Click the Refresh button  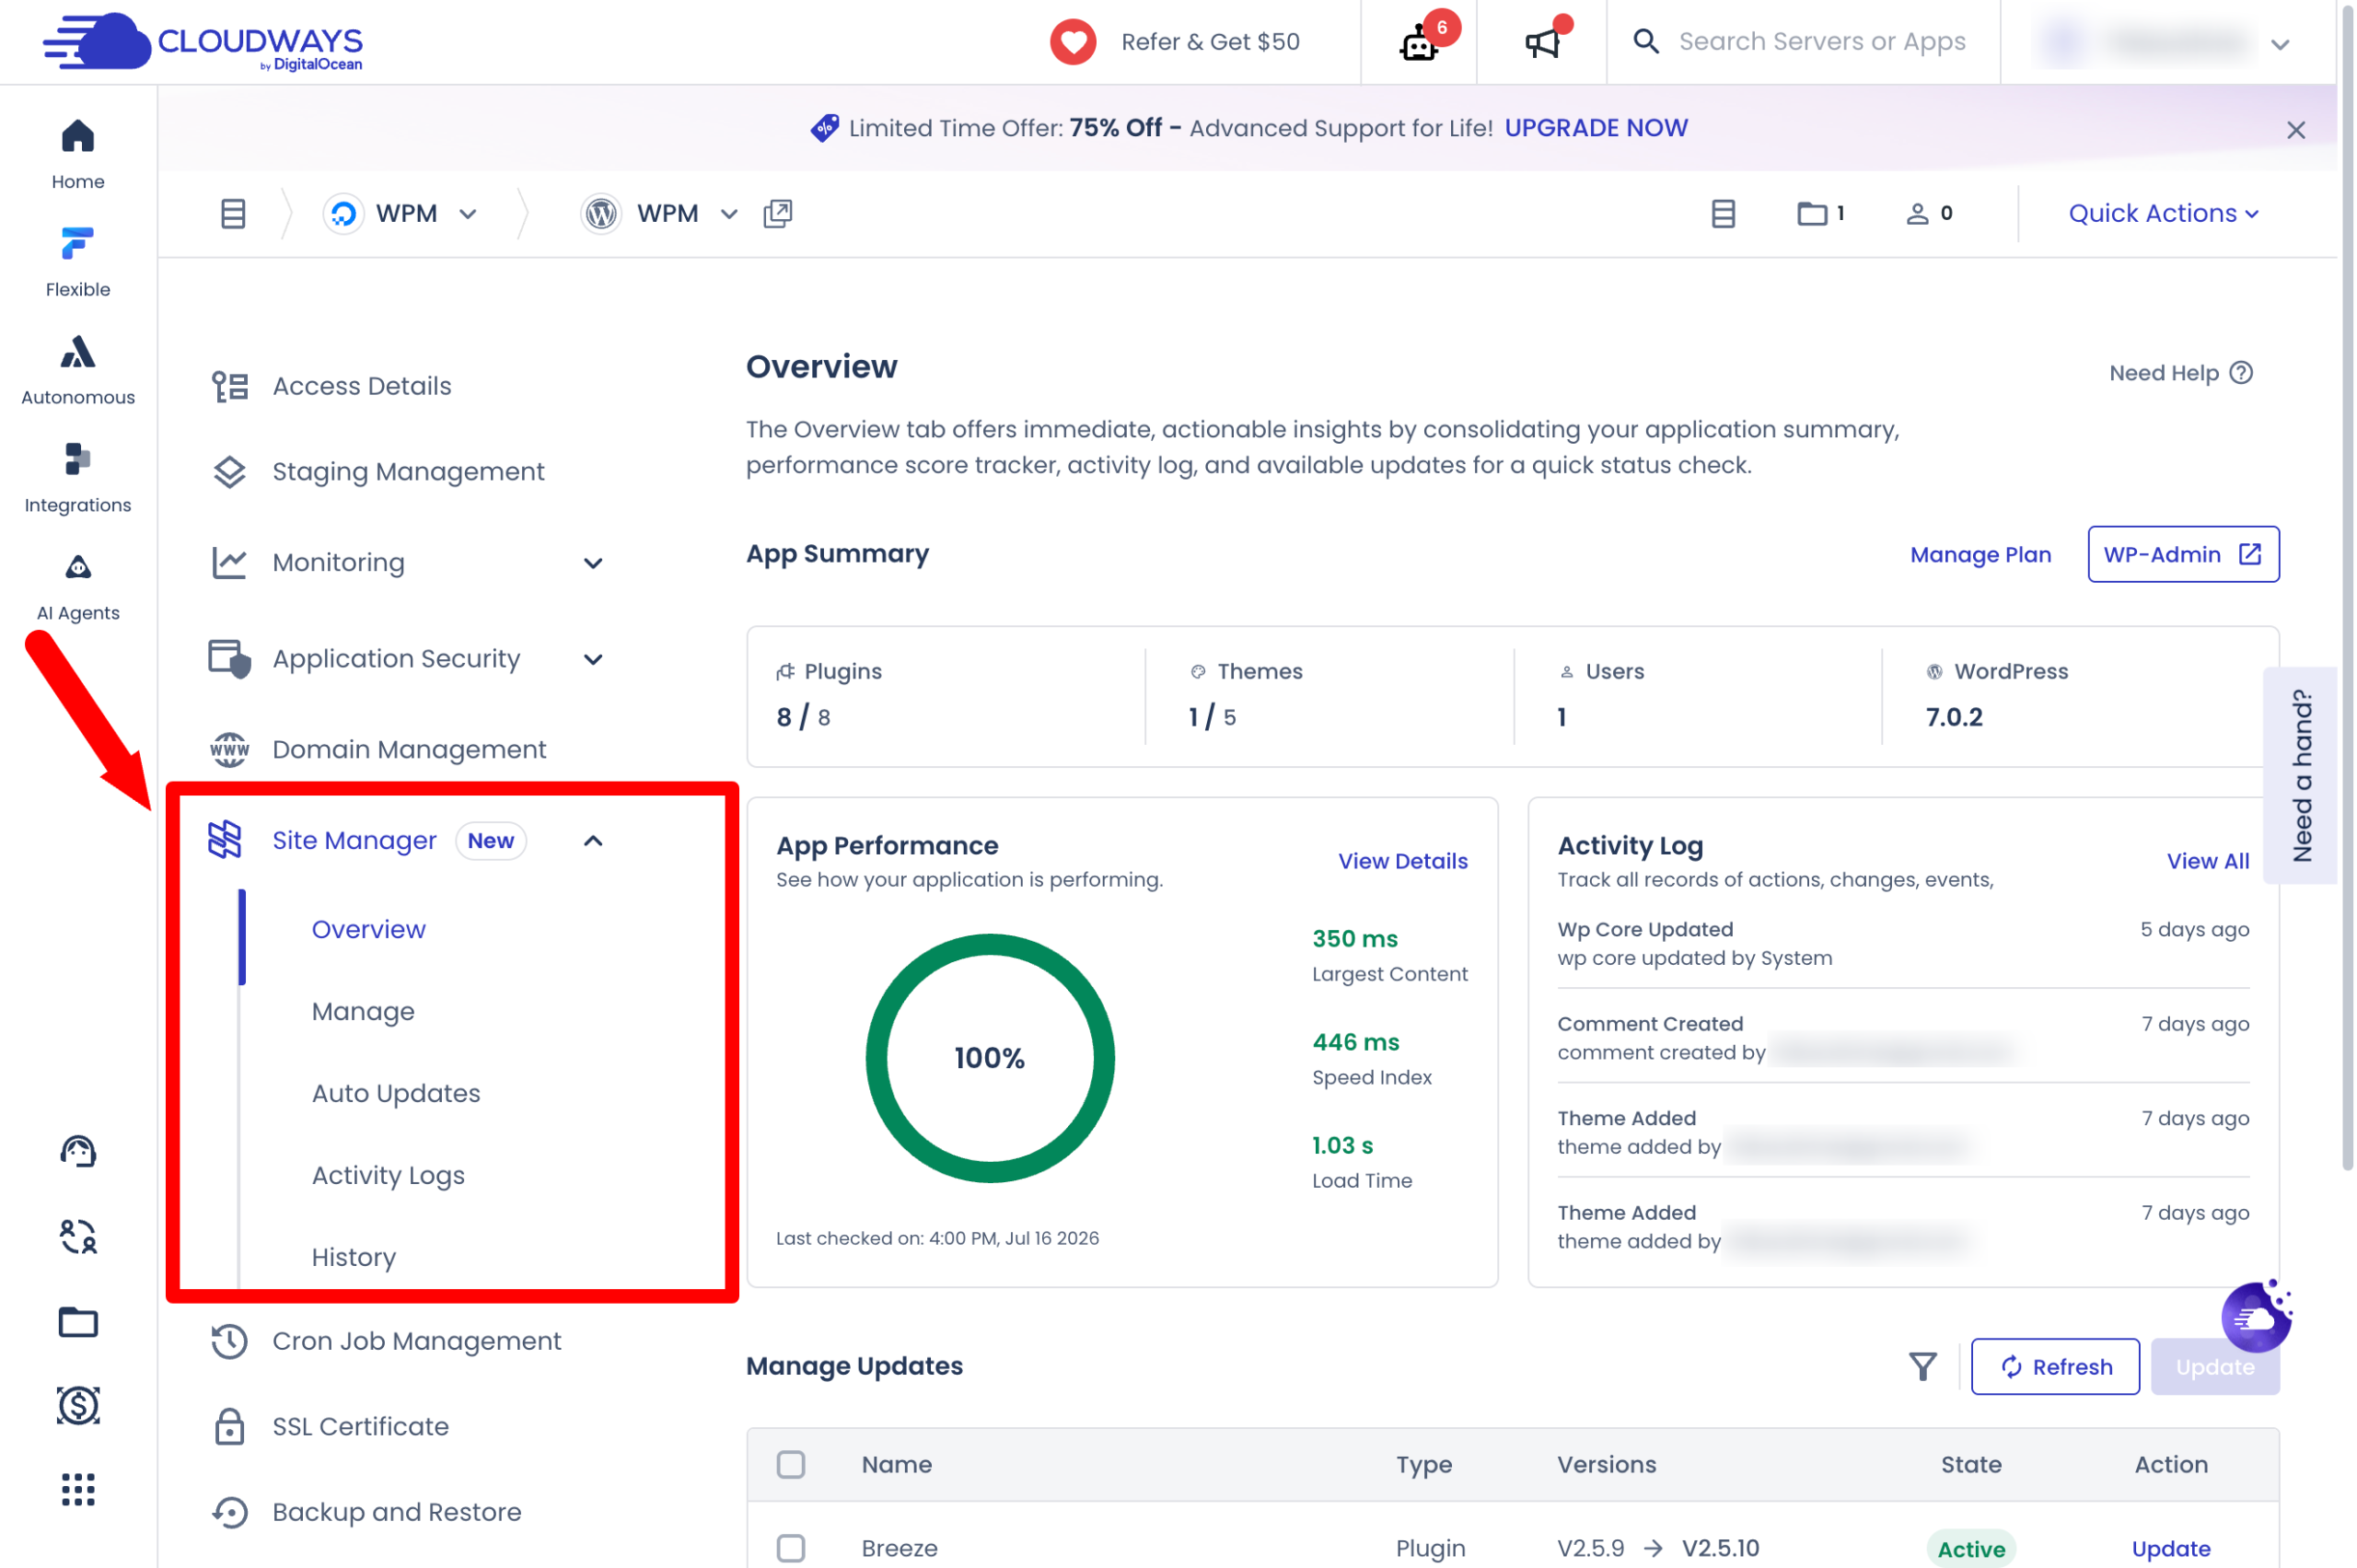click(2055, 1366)
